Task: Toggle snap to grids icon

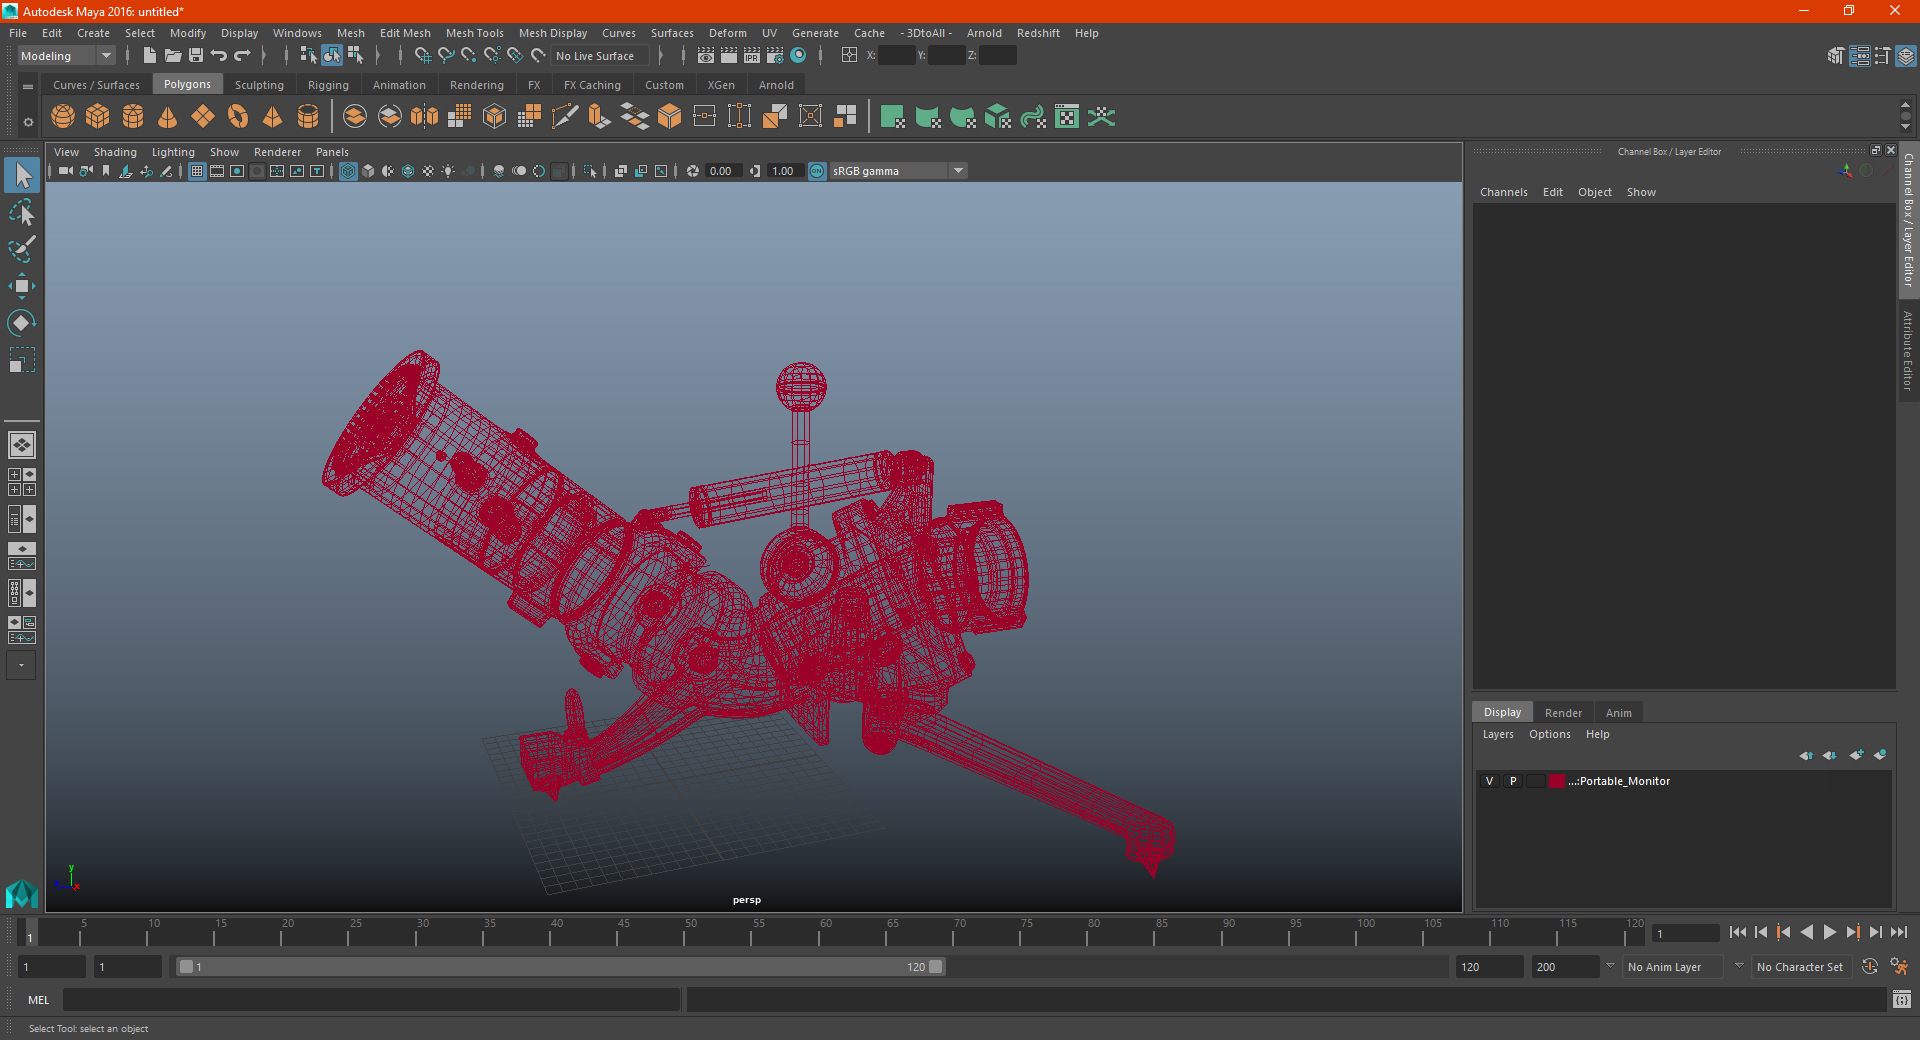Action: (422, 56)
